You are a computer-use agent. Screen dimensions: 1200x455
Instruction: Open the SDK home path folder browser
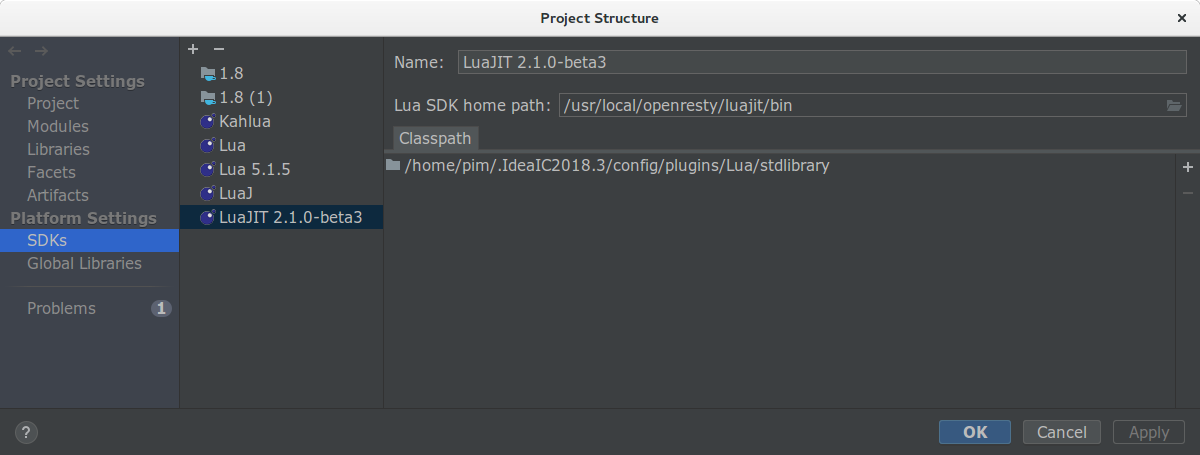pos(1174,105)
